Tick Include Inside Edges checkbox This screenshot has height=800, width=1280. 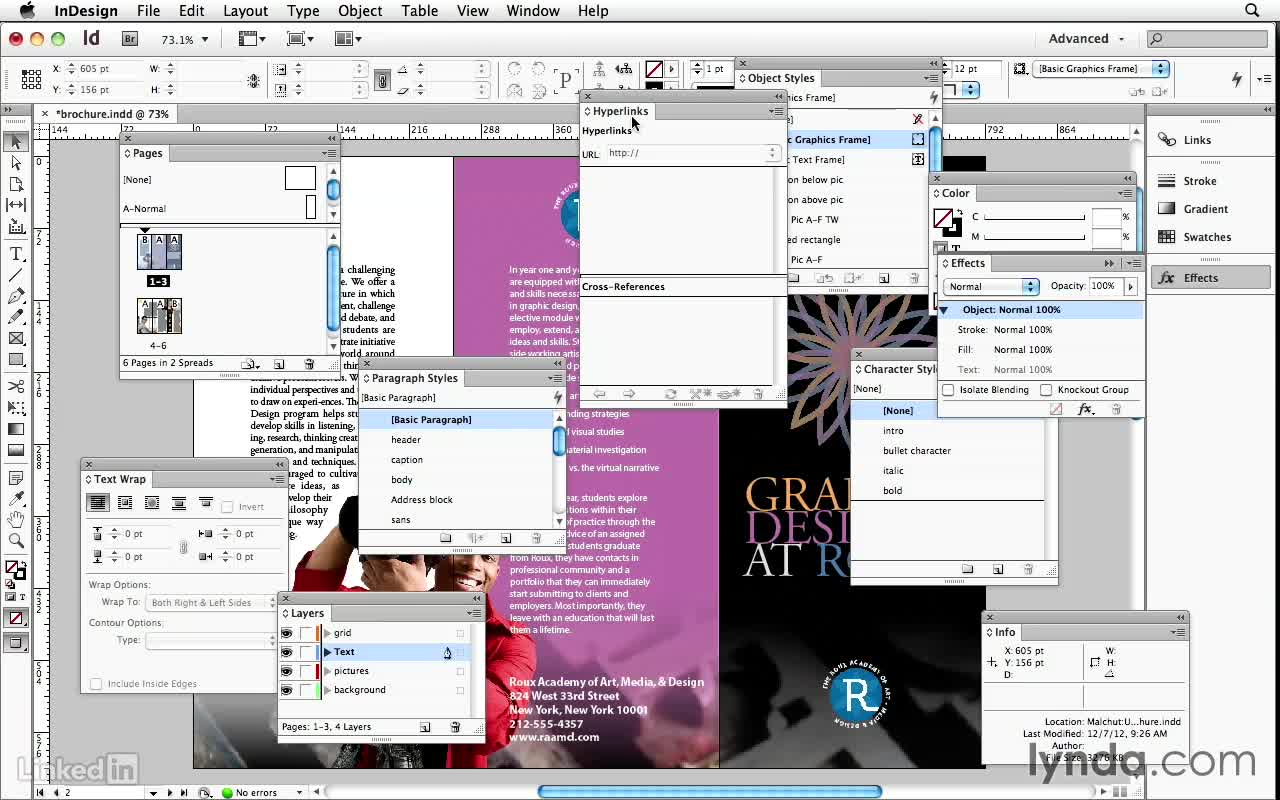(96, 684)
